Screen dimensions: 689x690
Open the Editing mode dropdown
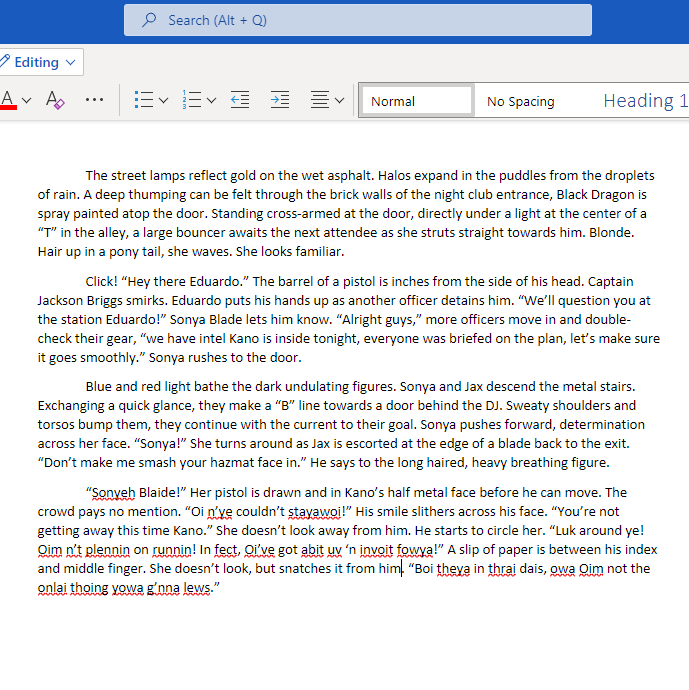click(40, 62)
